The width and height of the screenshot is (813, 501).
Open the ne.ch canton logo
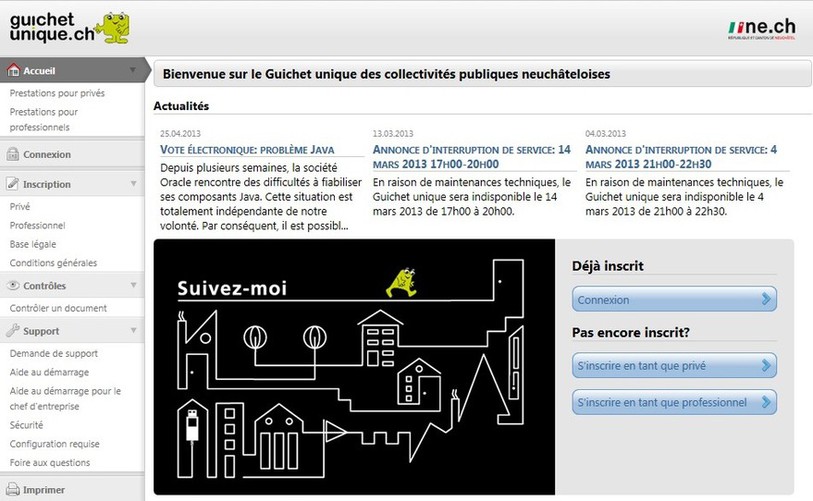point(762,29)
